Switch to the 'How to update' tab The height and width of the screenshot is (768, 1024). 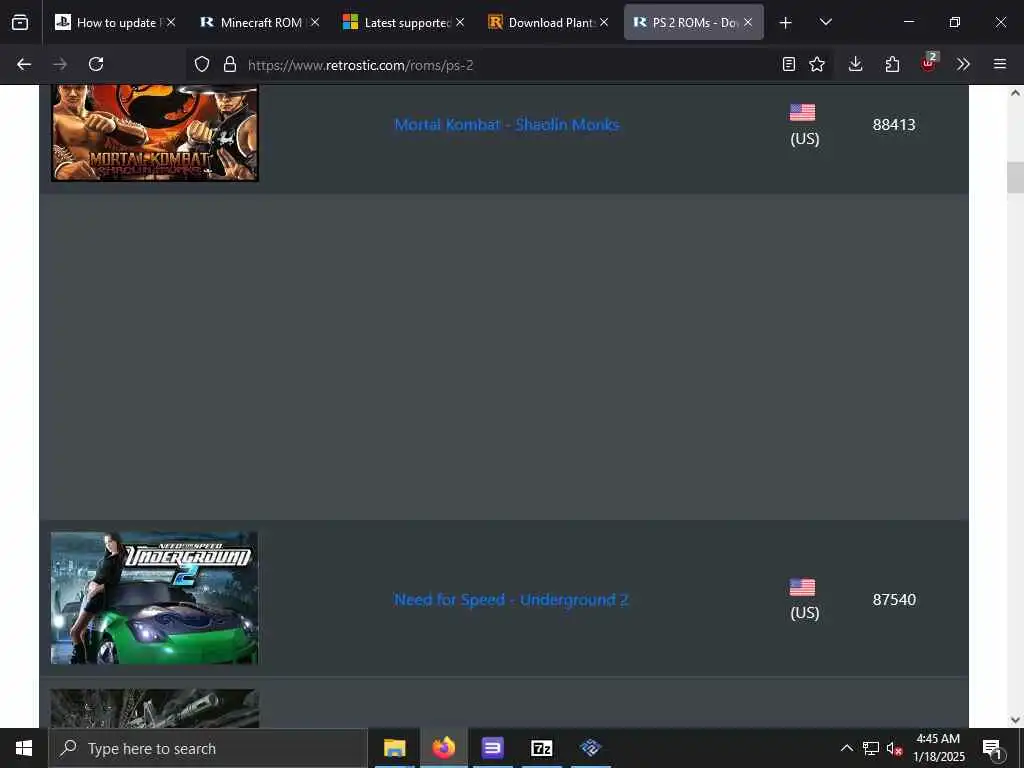(116, 22)
